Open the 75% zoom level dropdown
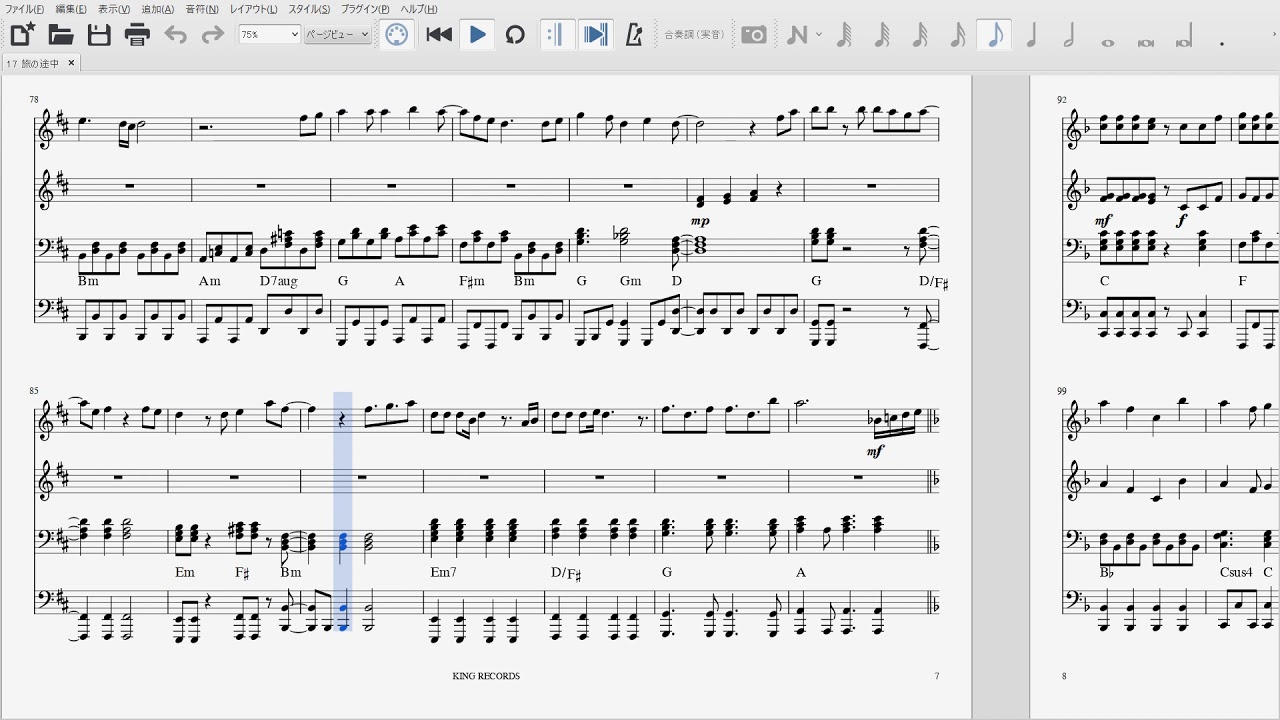The width and height of the screenshot is (1280, 720). tap(269, 35)
